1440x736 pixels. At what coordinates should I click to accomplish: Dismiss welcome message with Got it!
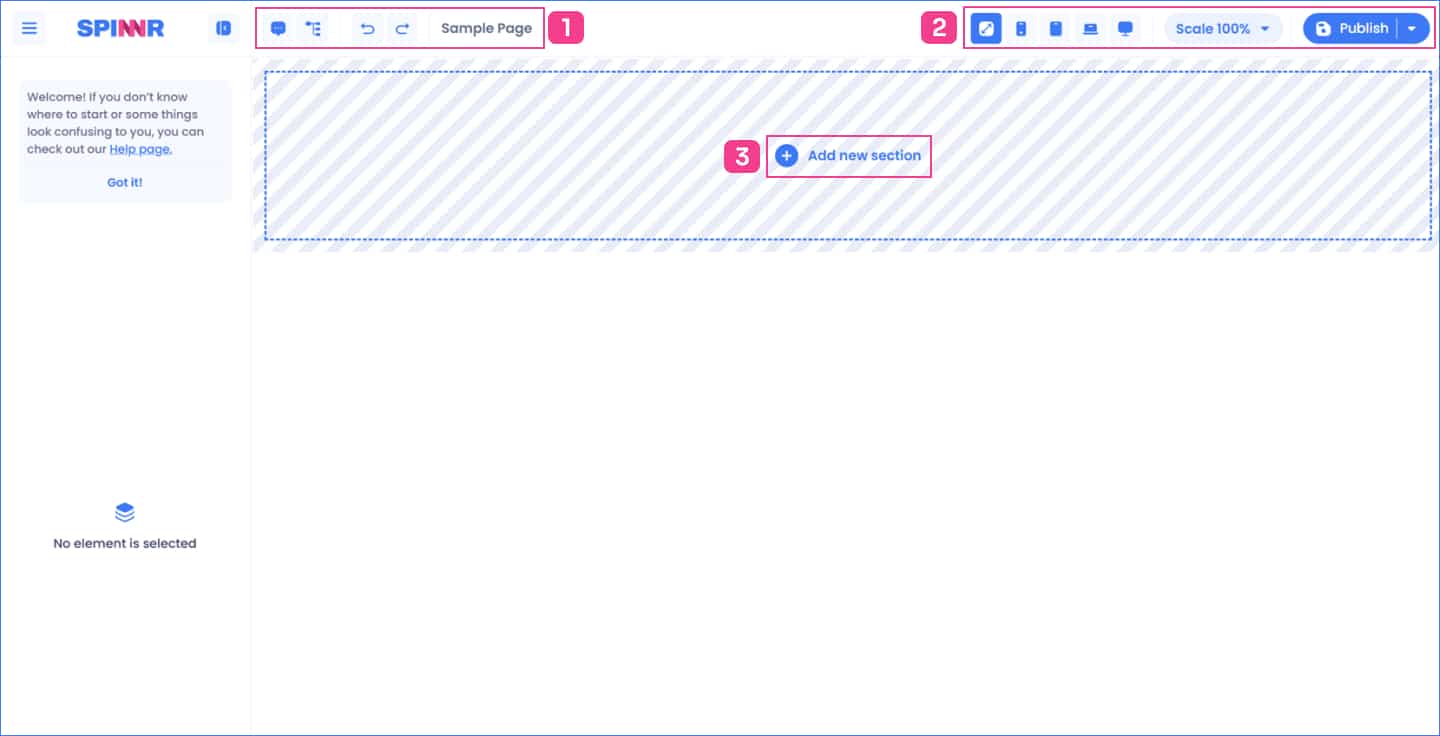tap(125, 182)
